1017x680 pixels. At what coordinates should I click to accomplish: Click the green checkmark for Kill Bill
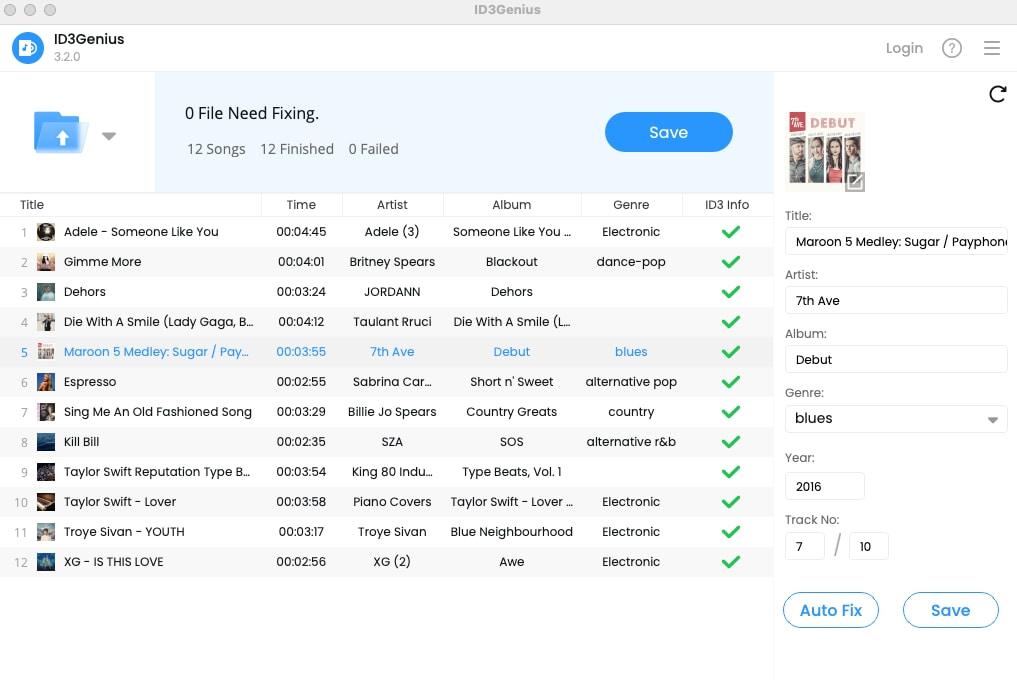[x=731, y=442]
